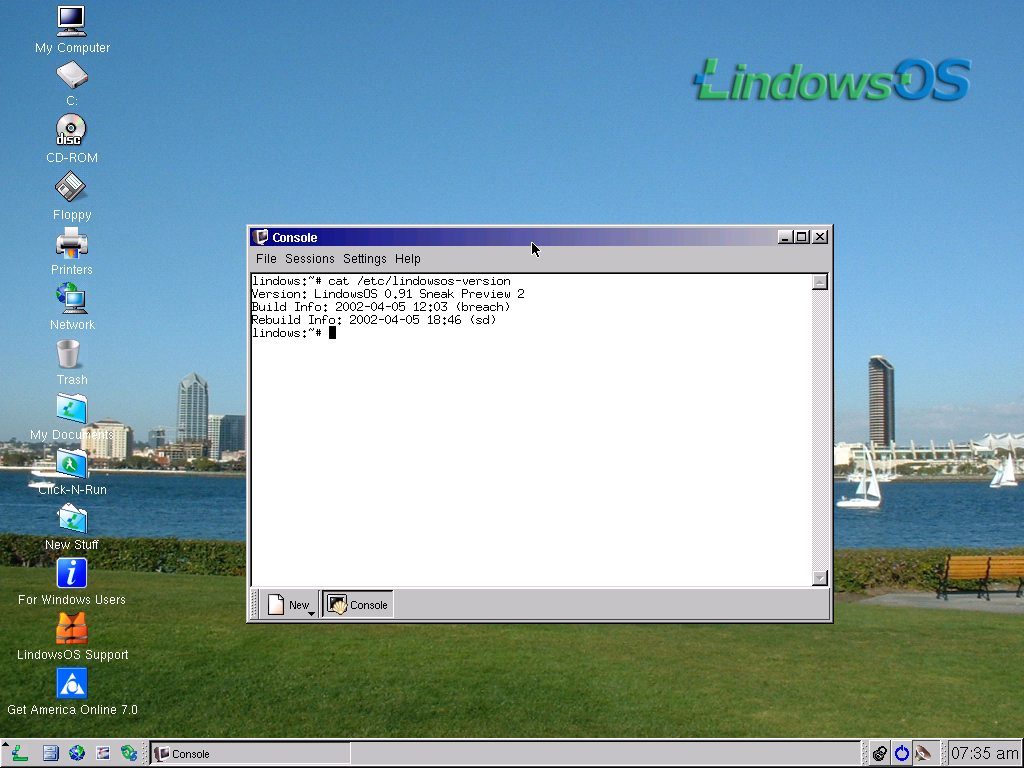The image size is (1024, 768).
Task: Click the system tray satellite dish icon
Action: 923,753
